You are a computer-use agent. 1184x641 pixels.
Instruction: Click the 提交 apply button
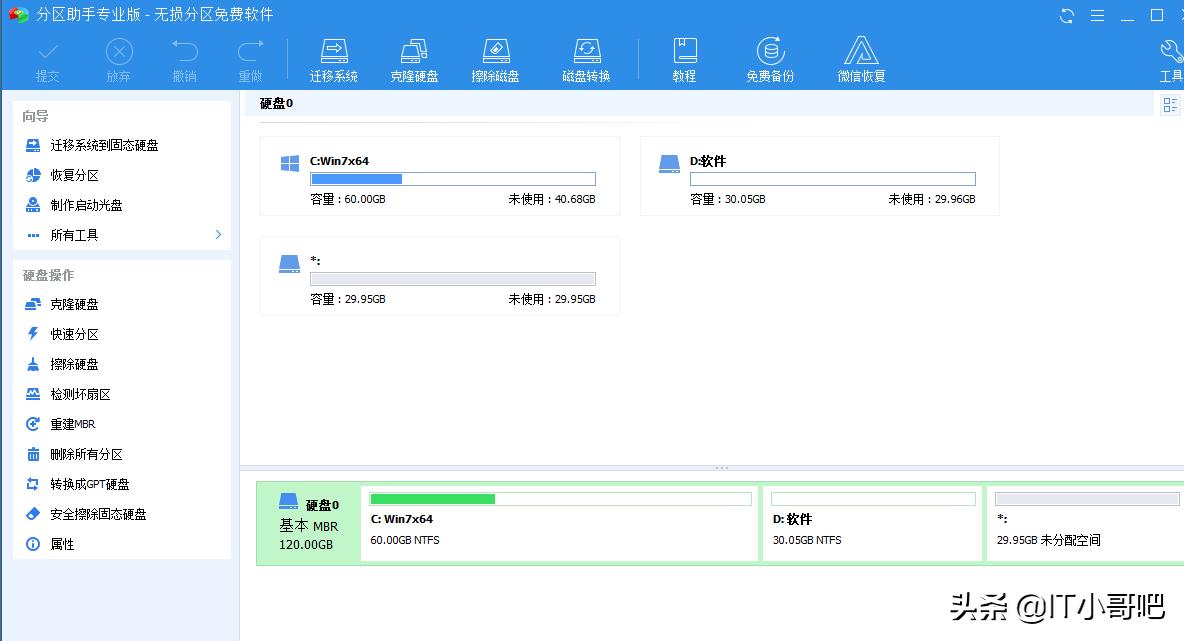[47, 57]
